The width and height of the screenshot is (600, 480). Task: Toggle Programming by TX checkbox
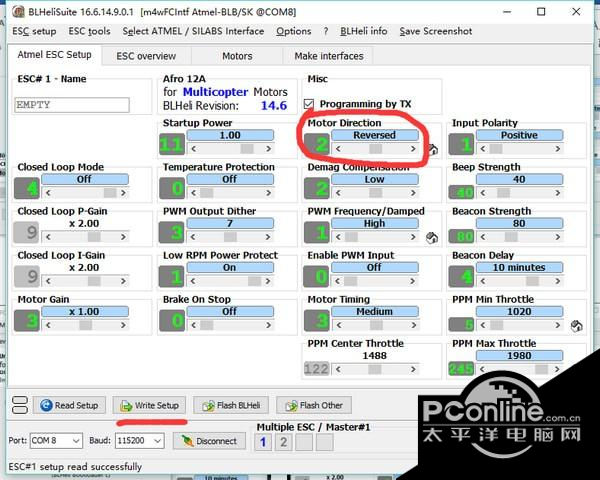point(309,104)
